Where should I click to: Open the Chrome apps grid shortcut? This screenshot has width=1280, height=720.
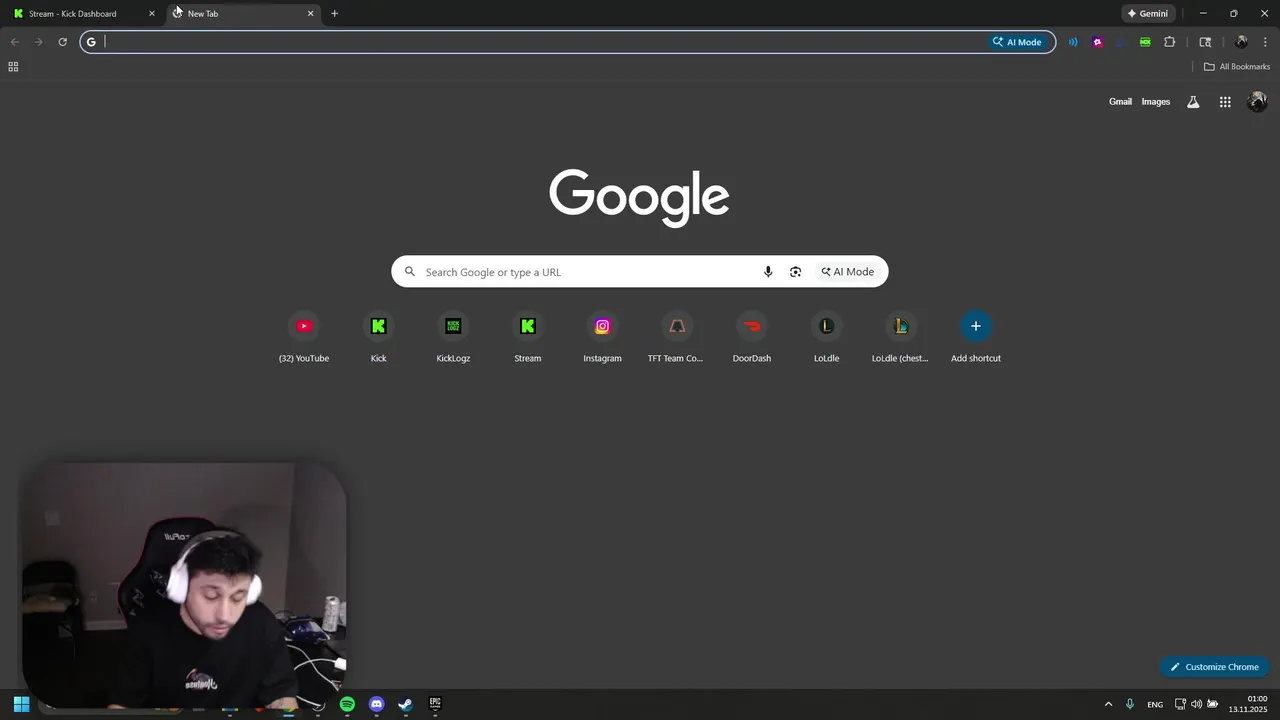13,67
